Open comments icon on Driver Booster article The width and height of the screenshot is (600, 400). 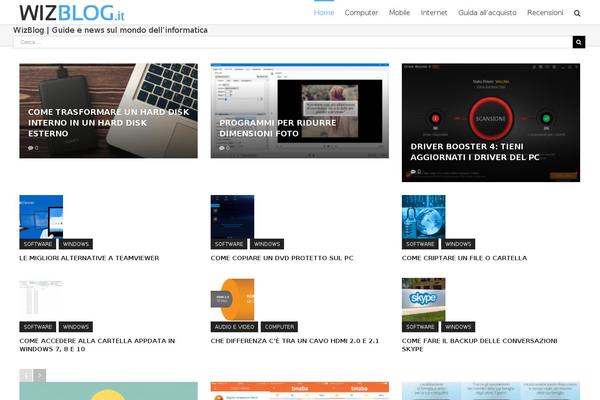413,171
